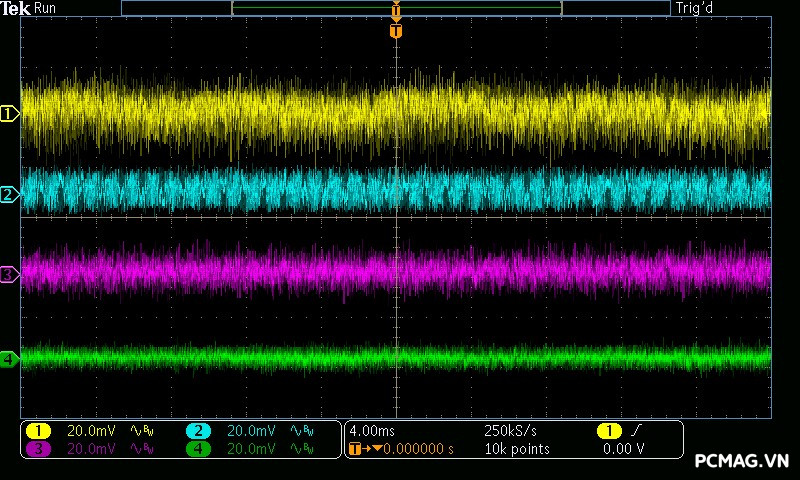This screenshot has width=800, height=480.
Task: Click channel 2 bandwidth limit icon
Action: click(302, 430)
